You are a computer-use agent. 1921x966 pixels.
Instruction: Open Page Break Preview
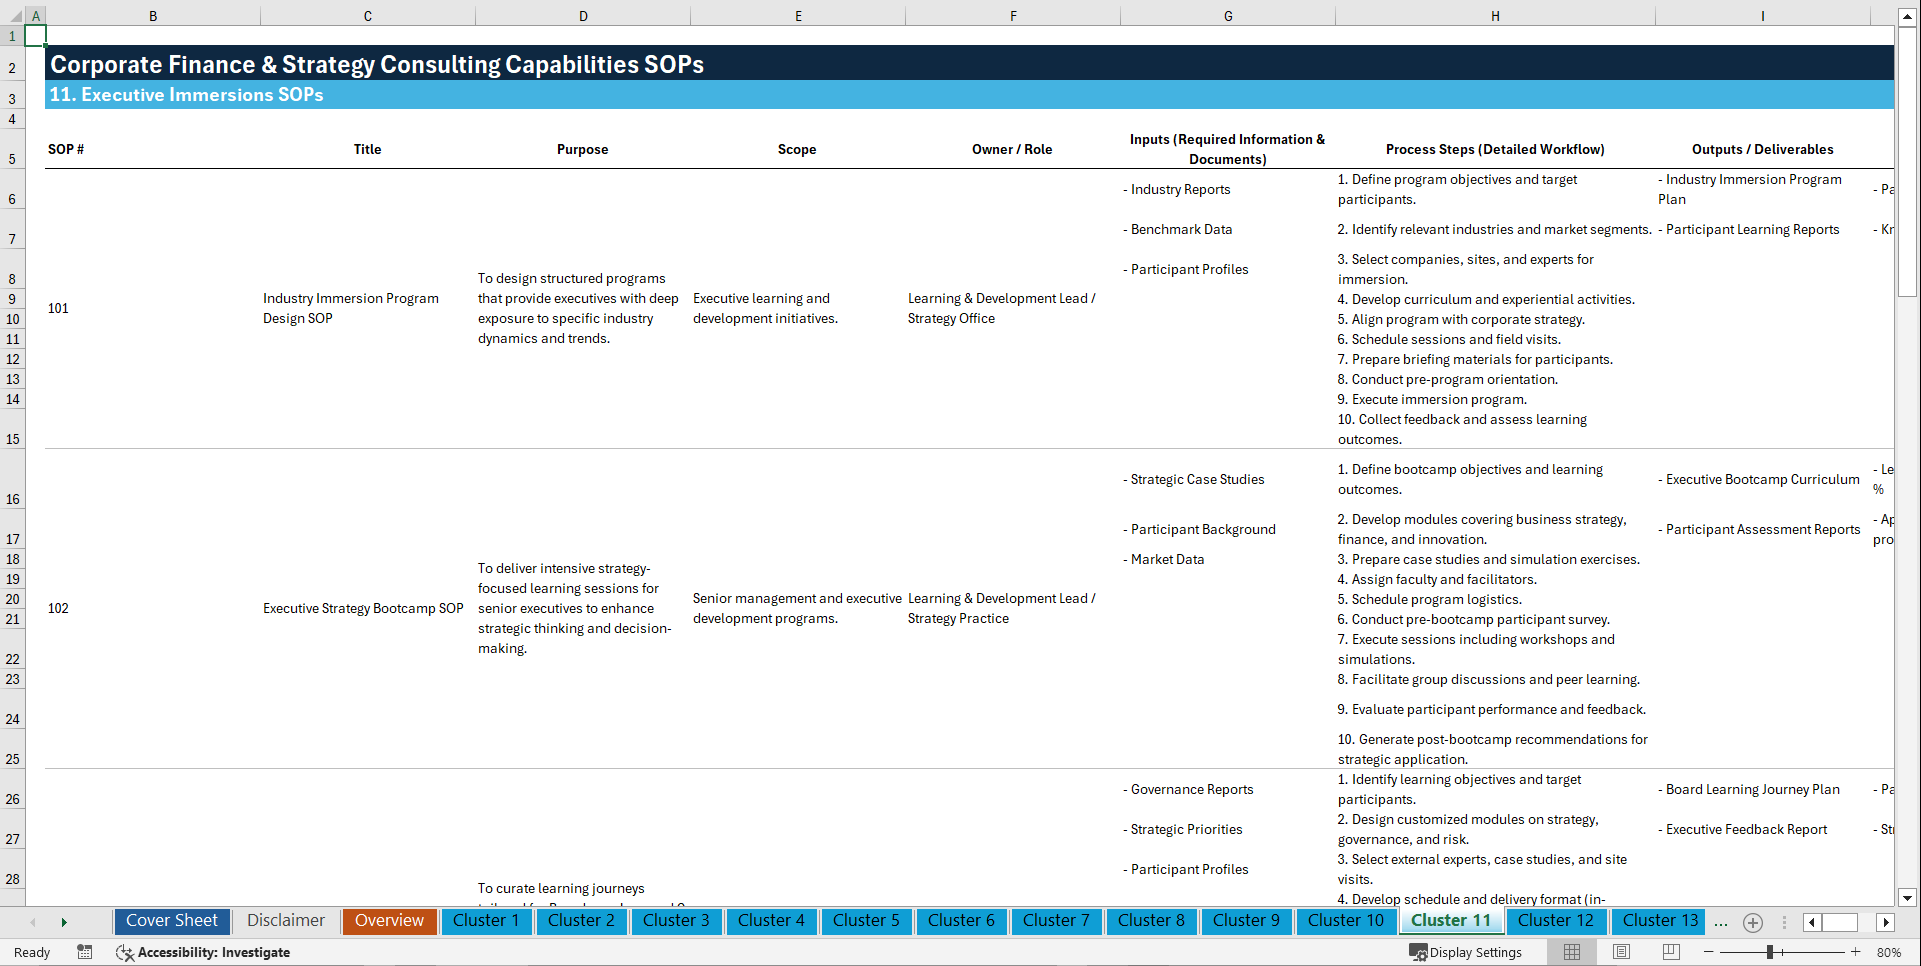pyautogui.click(x=1670, y=952)
